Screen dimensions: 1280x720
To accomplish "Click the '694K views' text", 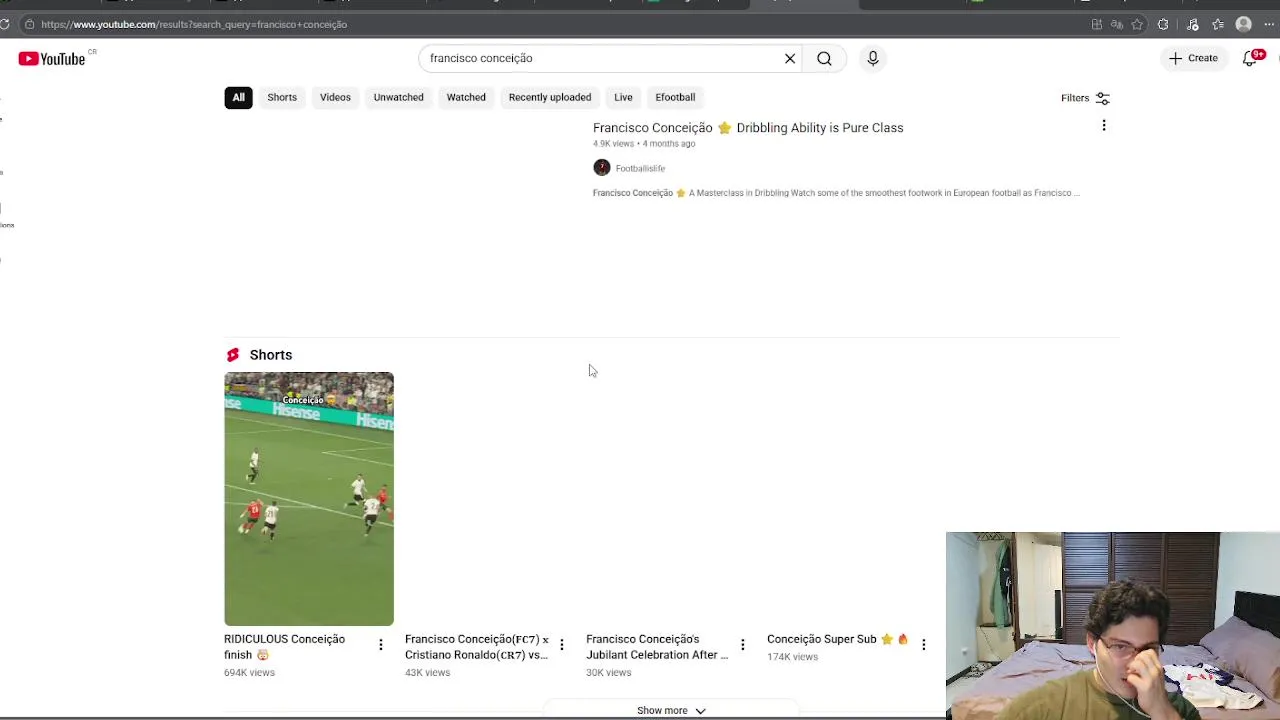I will pos(249,673).
